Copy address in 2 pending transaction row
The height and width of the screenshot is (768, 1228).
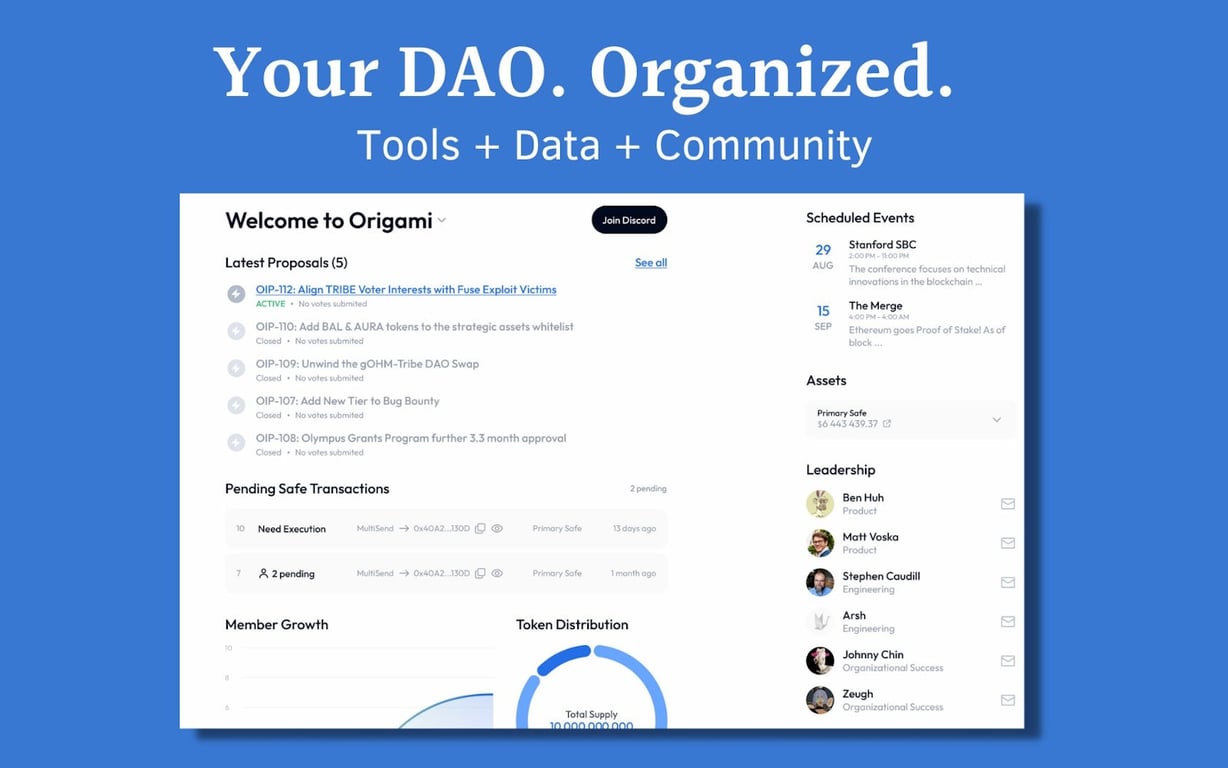pos(480,574)
